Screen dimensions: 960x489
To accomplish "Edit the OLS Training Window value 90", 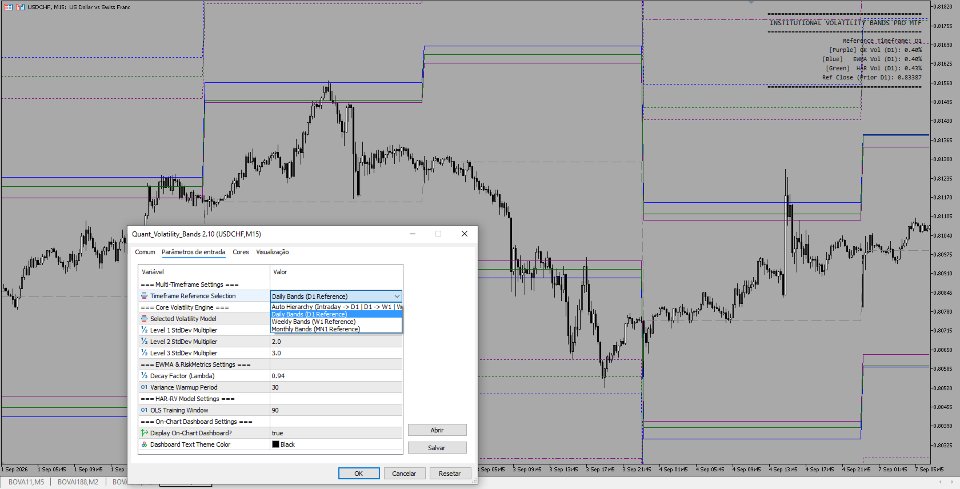I will 336,410.
